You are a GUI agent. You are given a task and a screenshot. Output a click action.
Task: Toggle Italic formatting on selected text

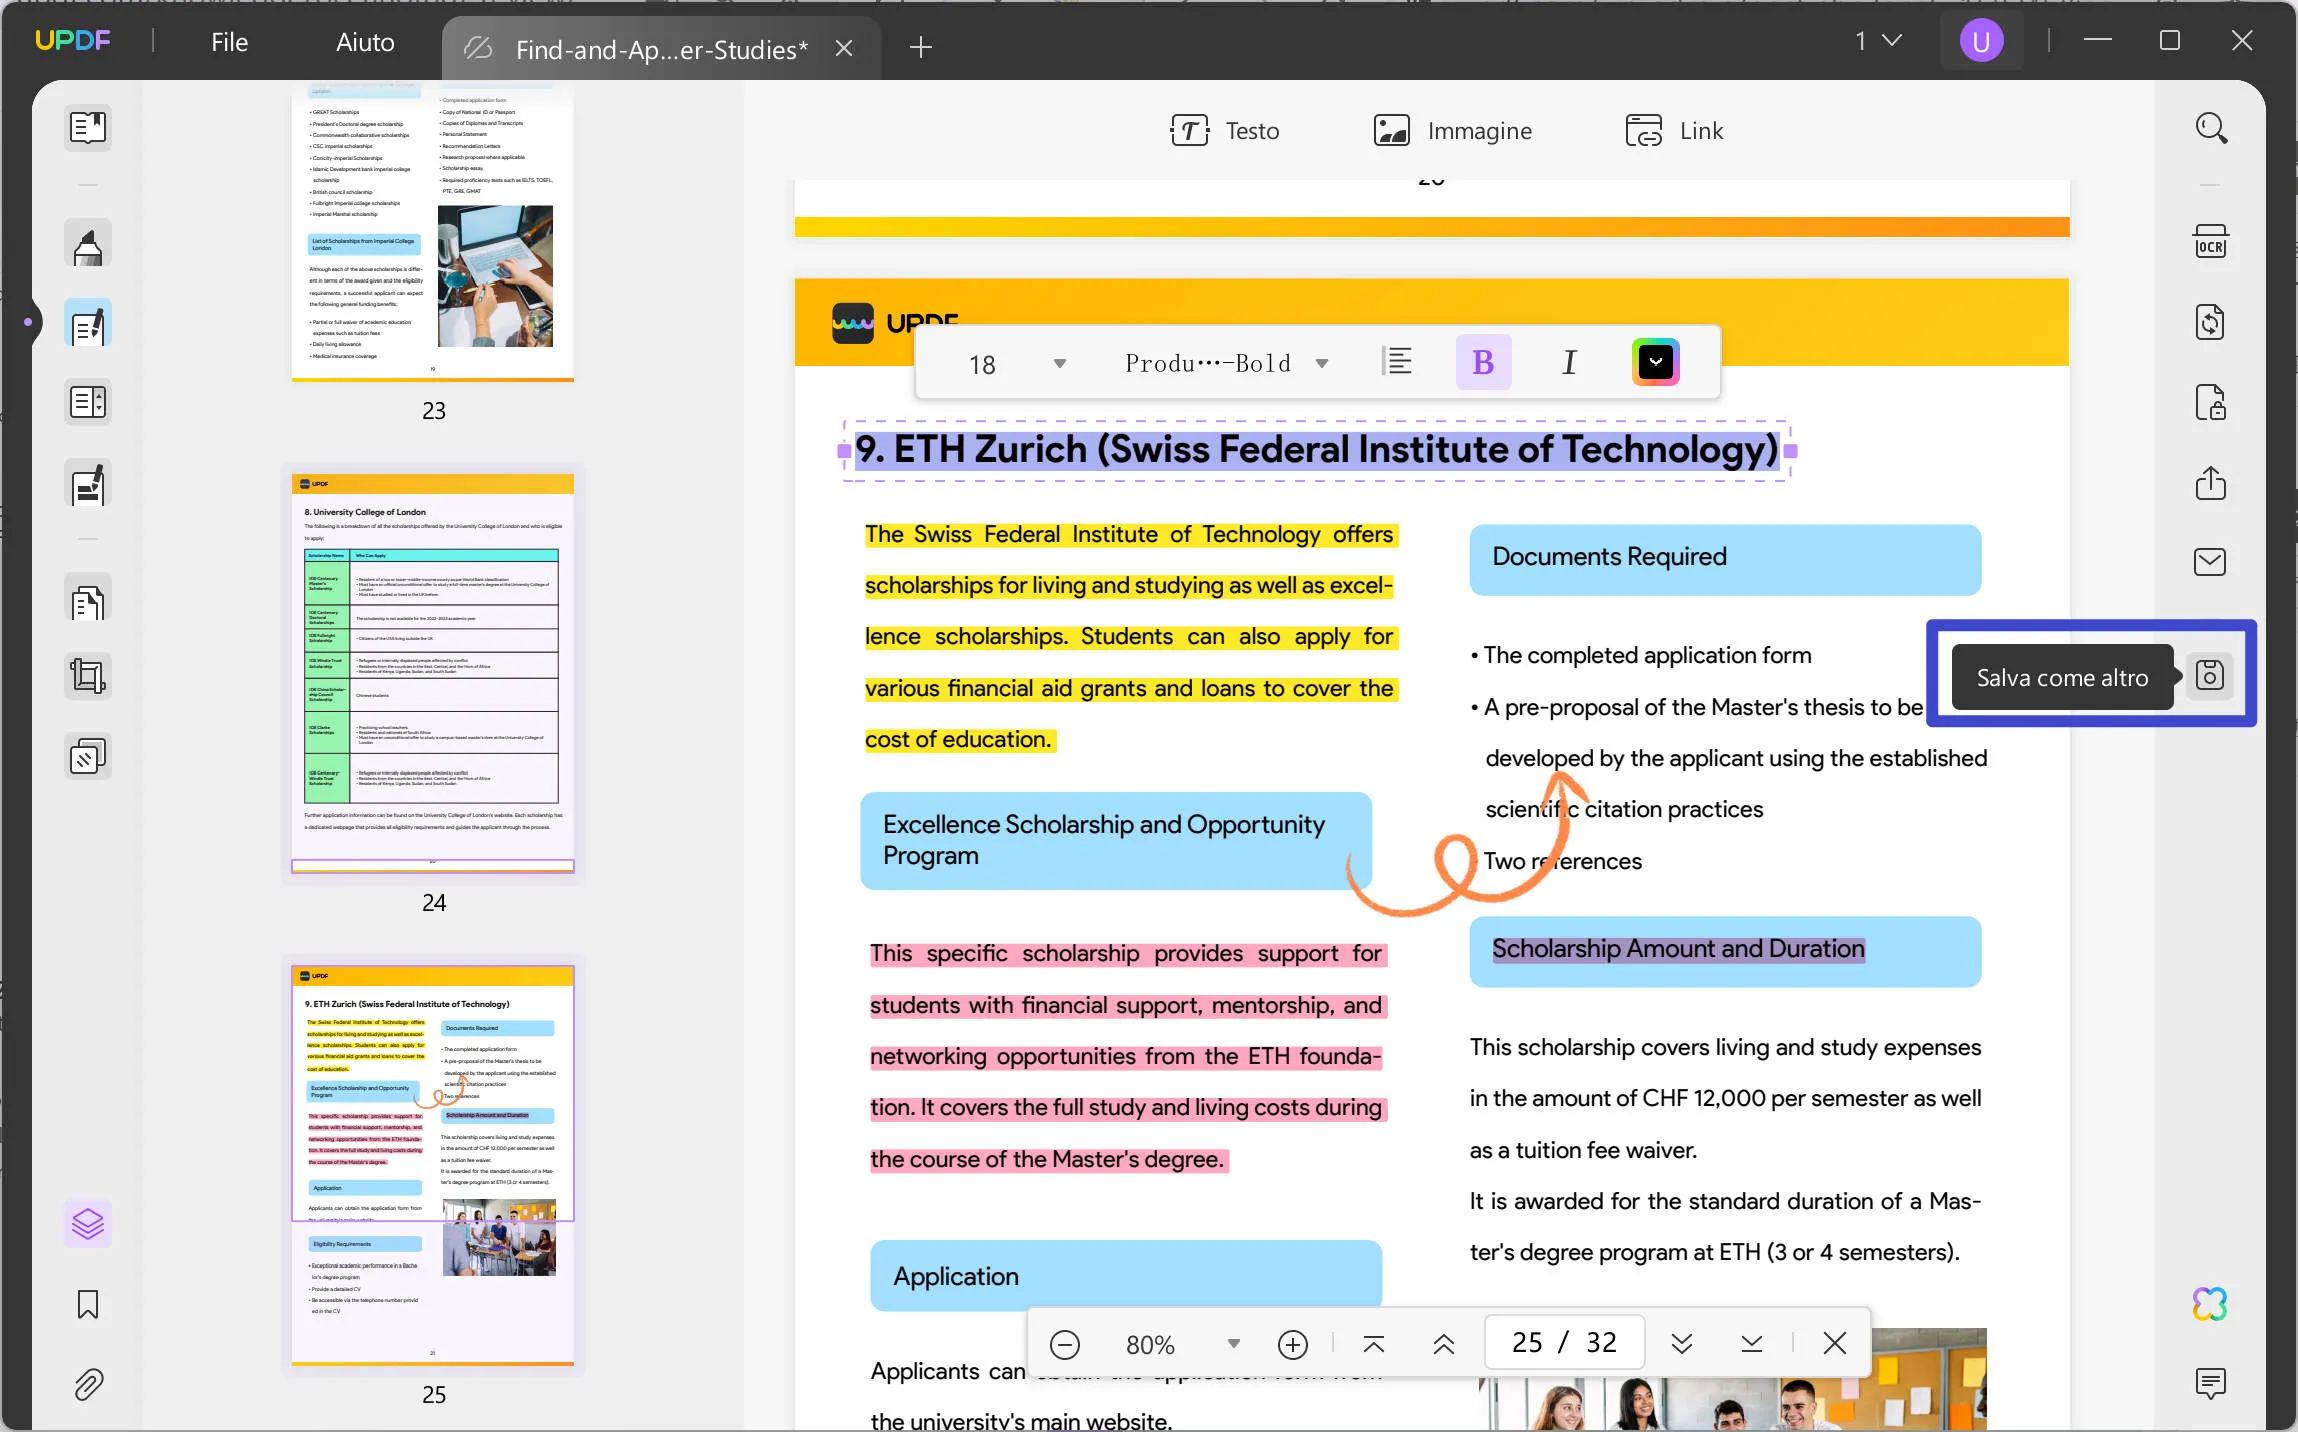1569,361
